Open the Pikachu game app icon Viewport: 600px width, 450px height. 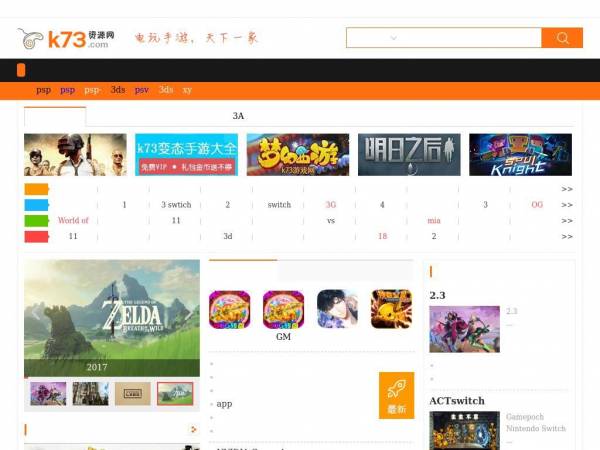(x=391, y=309)
